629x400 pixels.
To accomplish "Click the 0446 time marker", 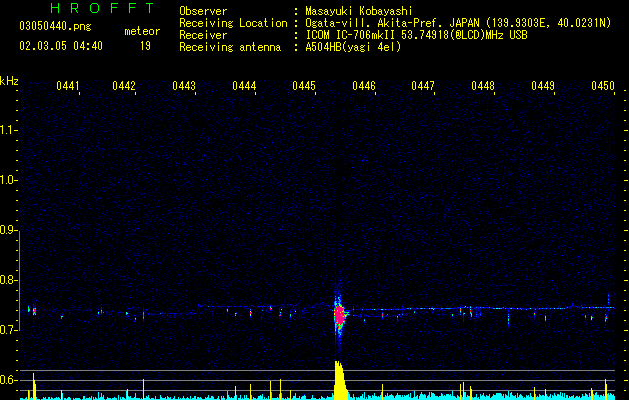I will pyautogui.click(x=364, y=86).
